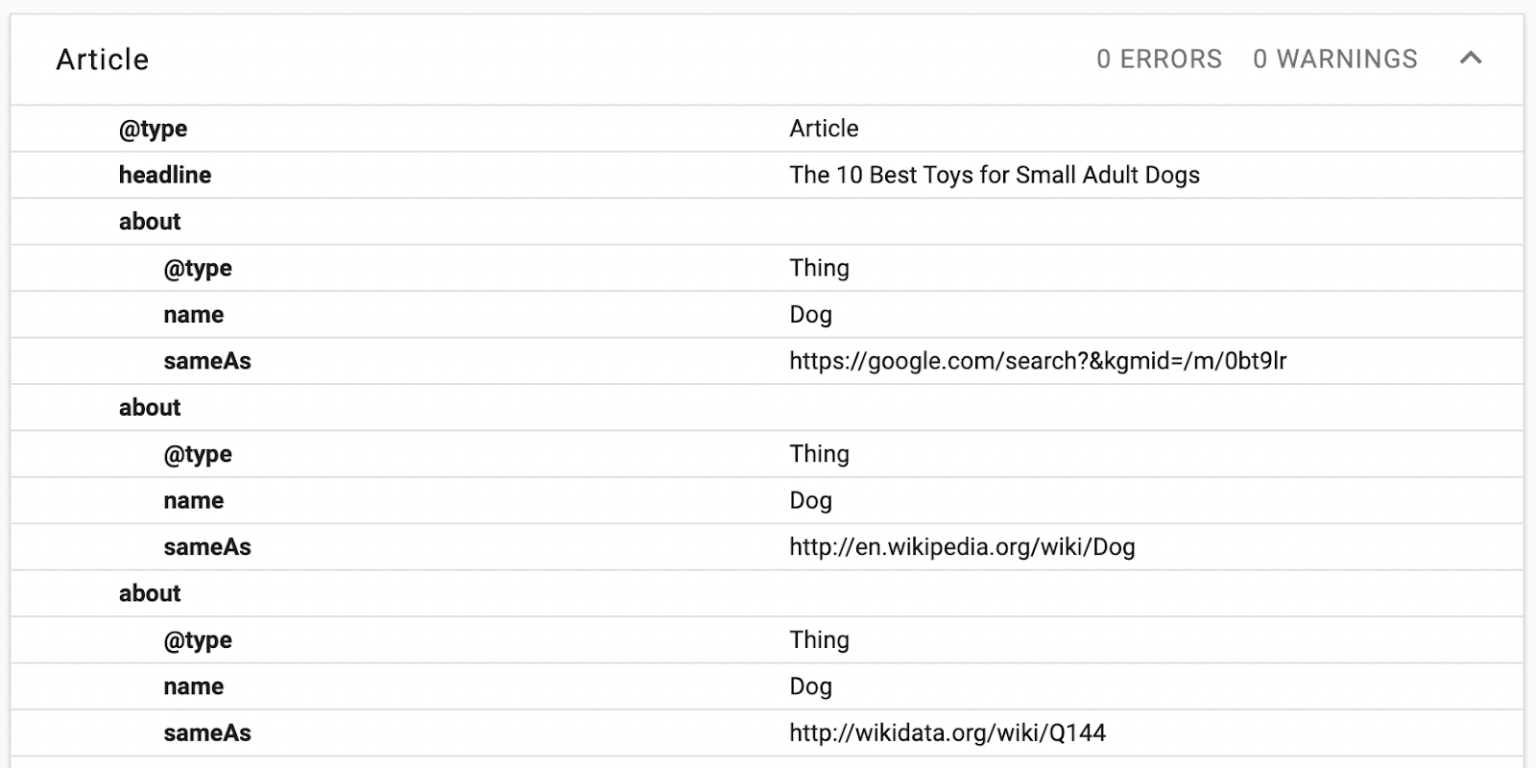
Task: Expand the first about property row
Action: [149, 221]
